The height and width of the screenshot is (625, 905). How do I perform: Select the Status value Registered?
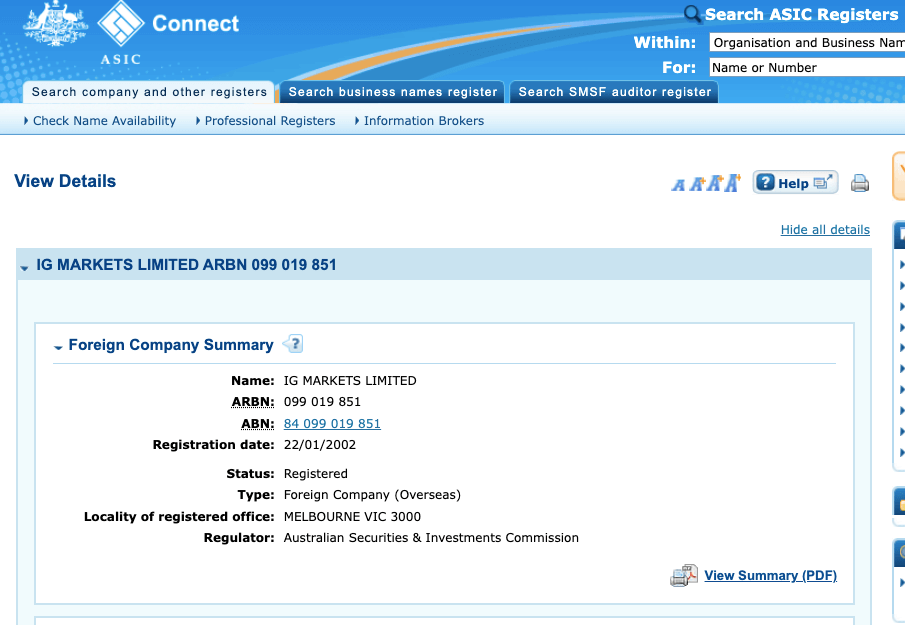(316, 474)
